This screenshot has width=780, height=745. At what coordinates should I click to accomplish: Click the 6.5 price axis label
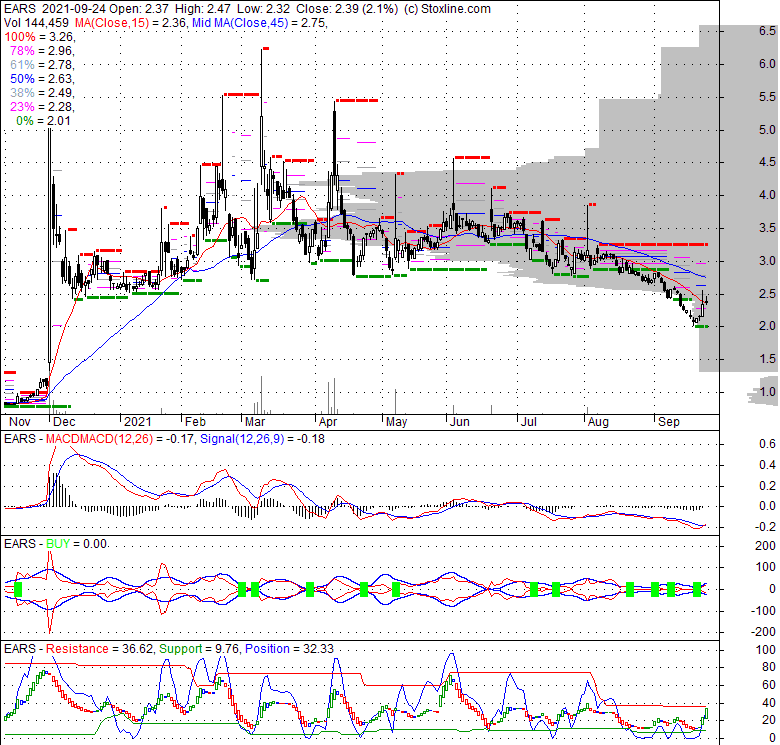[767, 31]
